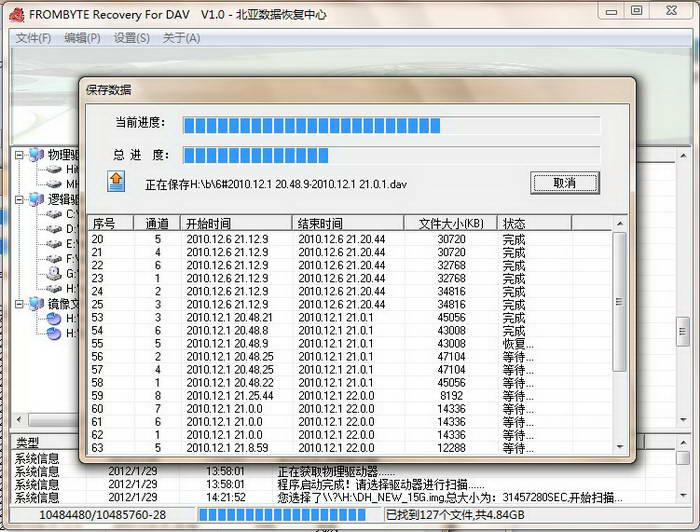The height and width of the screenshot is (532, 700).
Task: Select file row number 56
Action: (350, 357)
